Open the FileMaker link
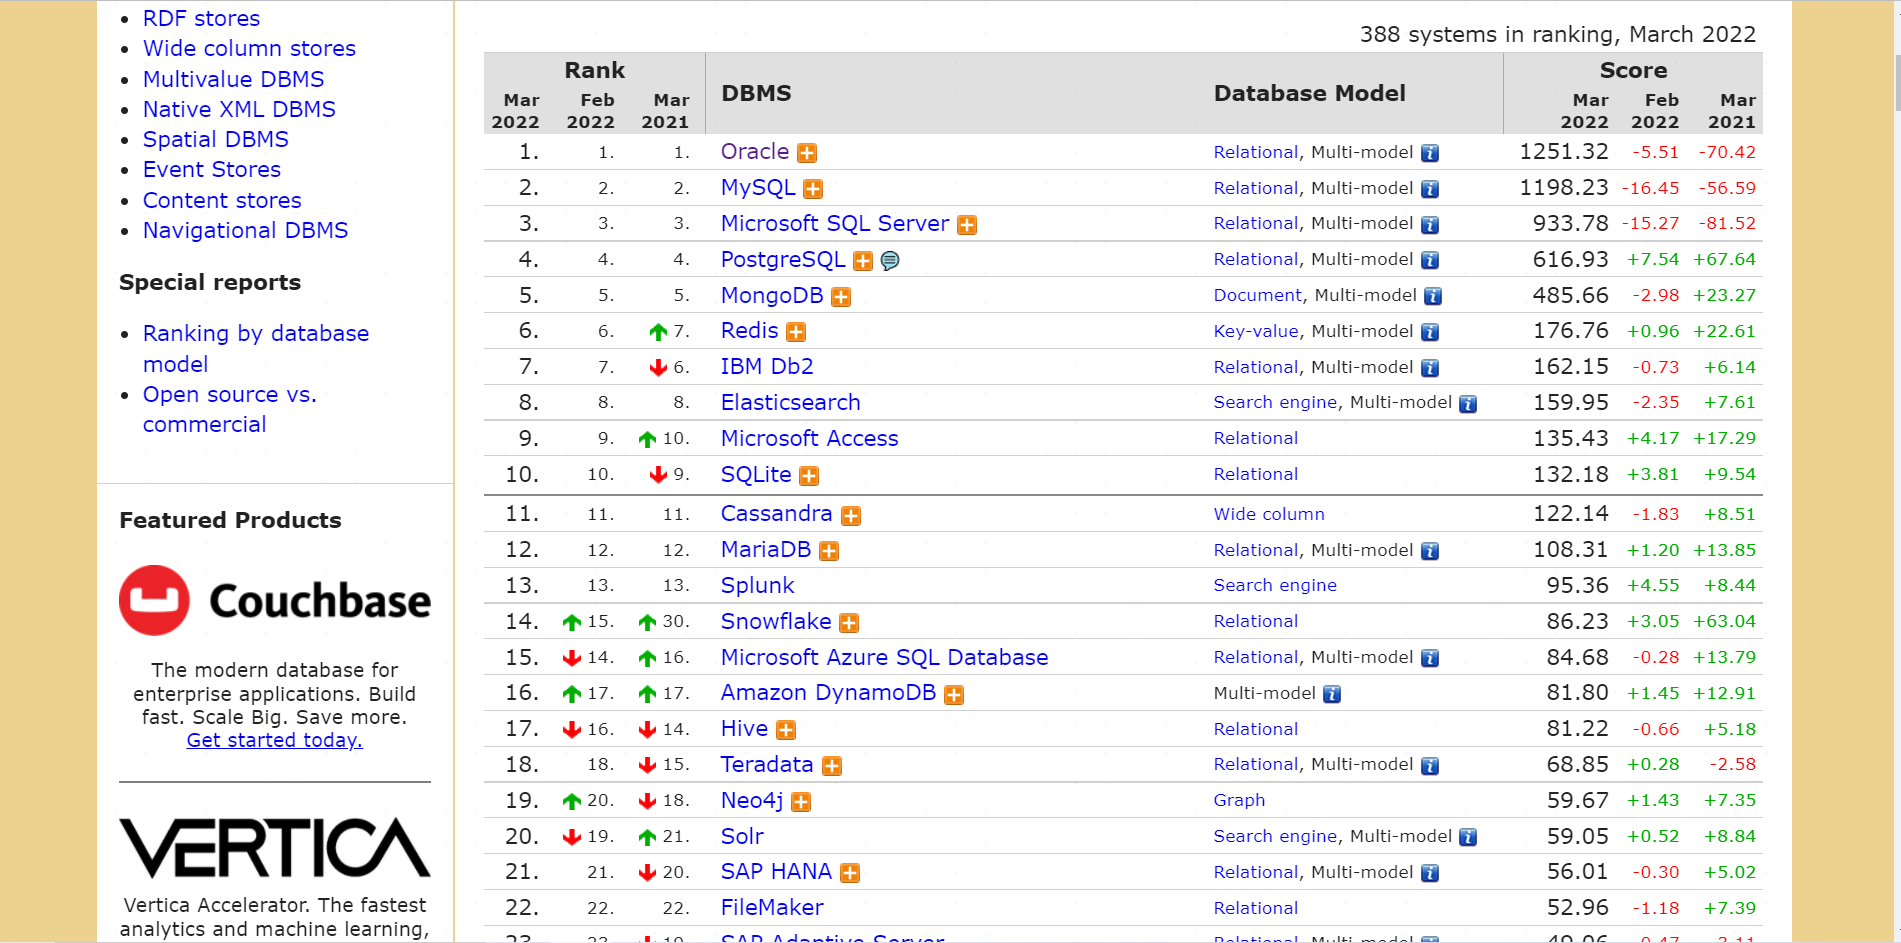This screenshot has width=1901, height=943. point(772,907)
